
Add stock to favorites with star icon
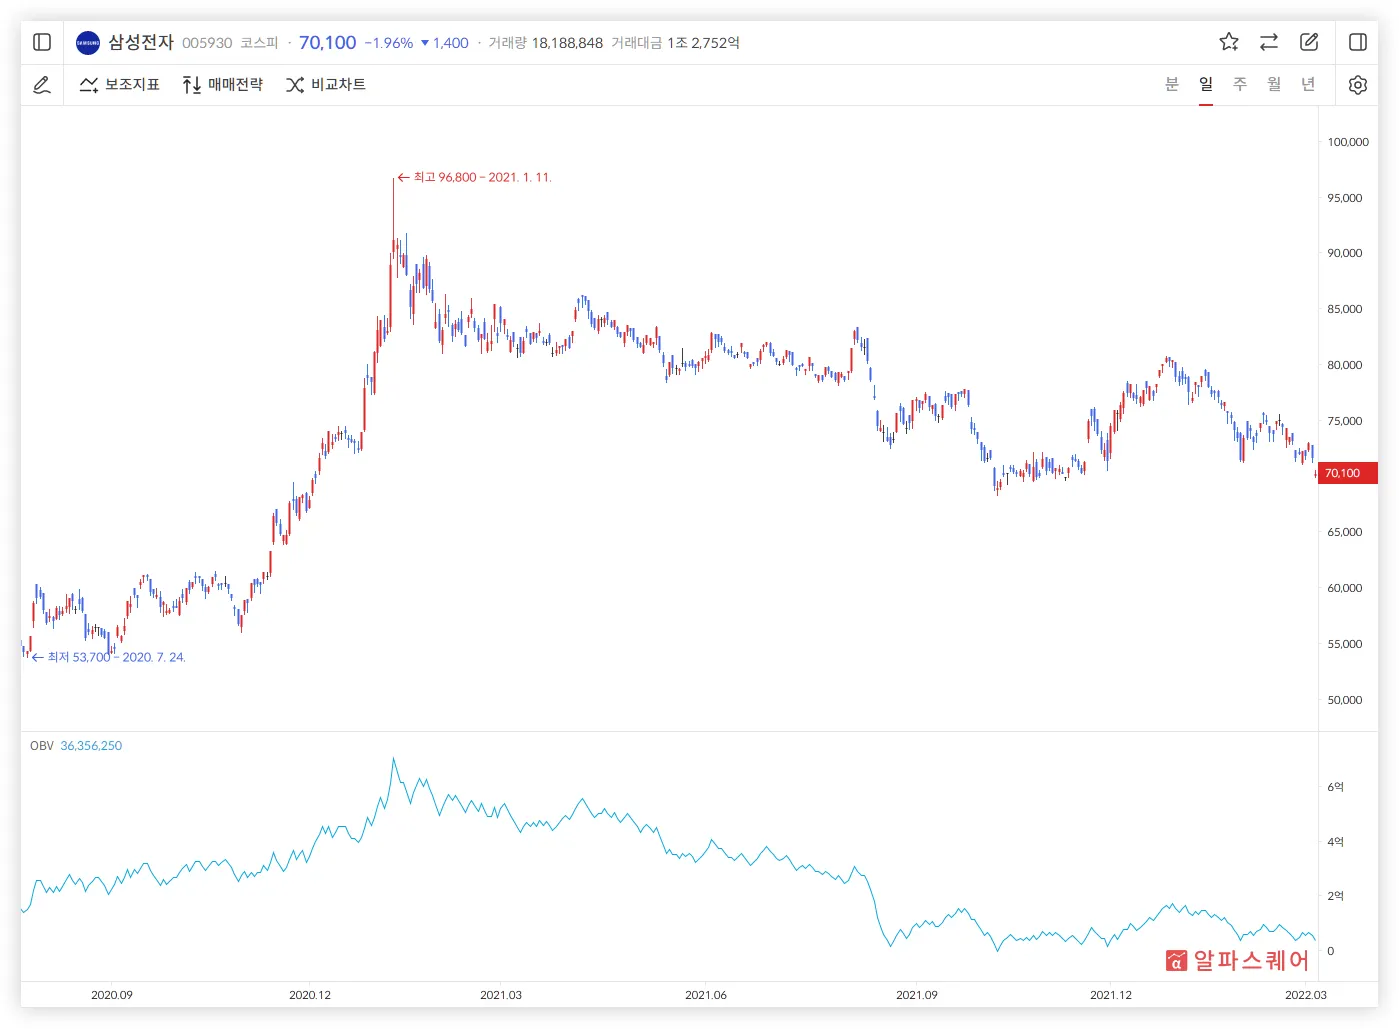point(1229,42)
